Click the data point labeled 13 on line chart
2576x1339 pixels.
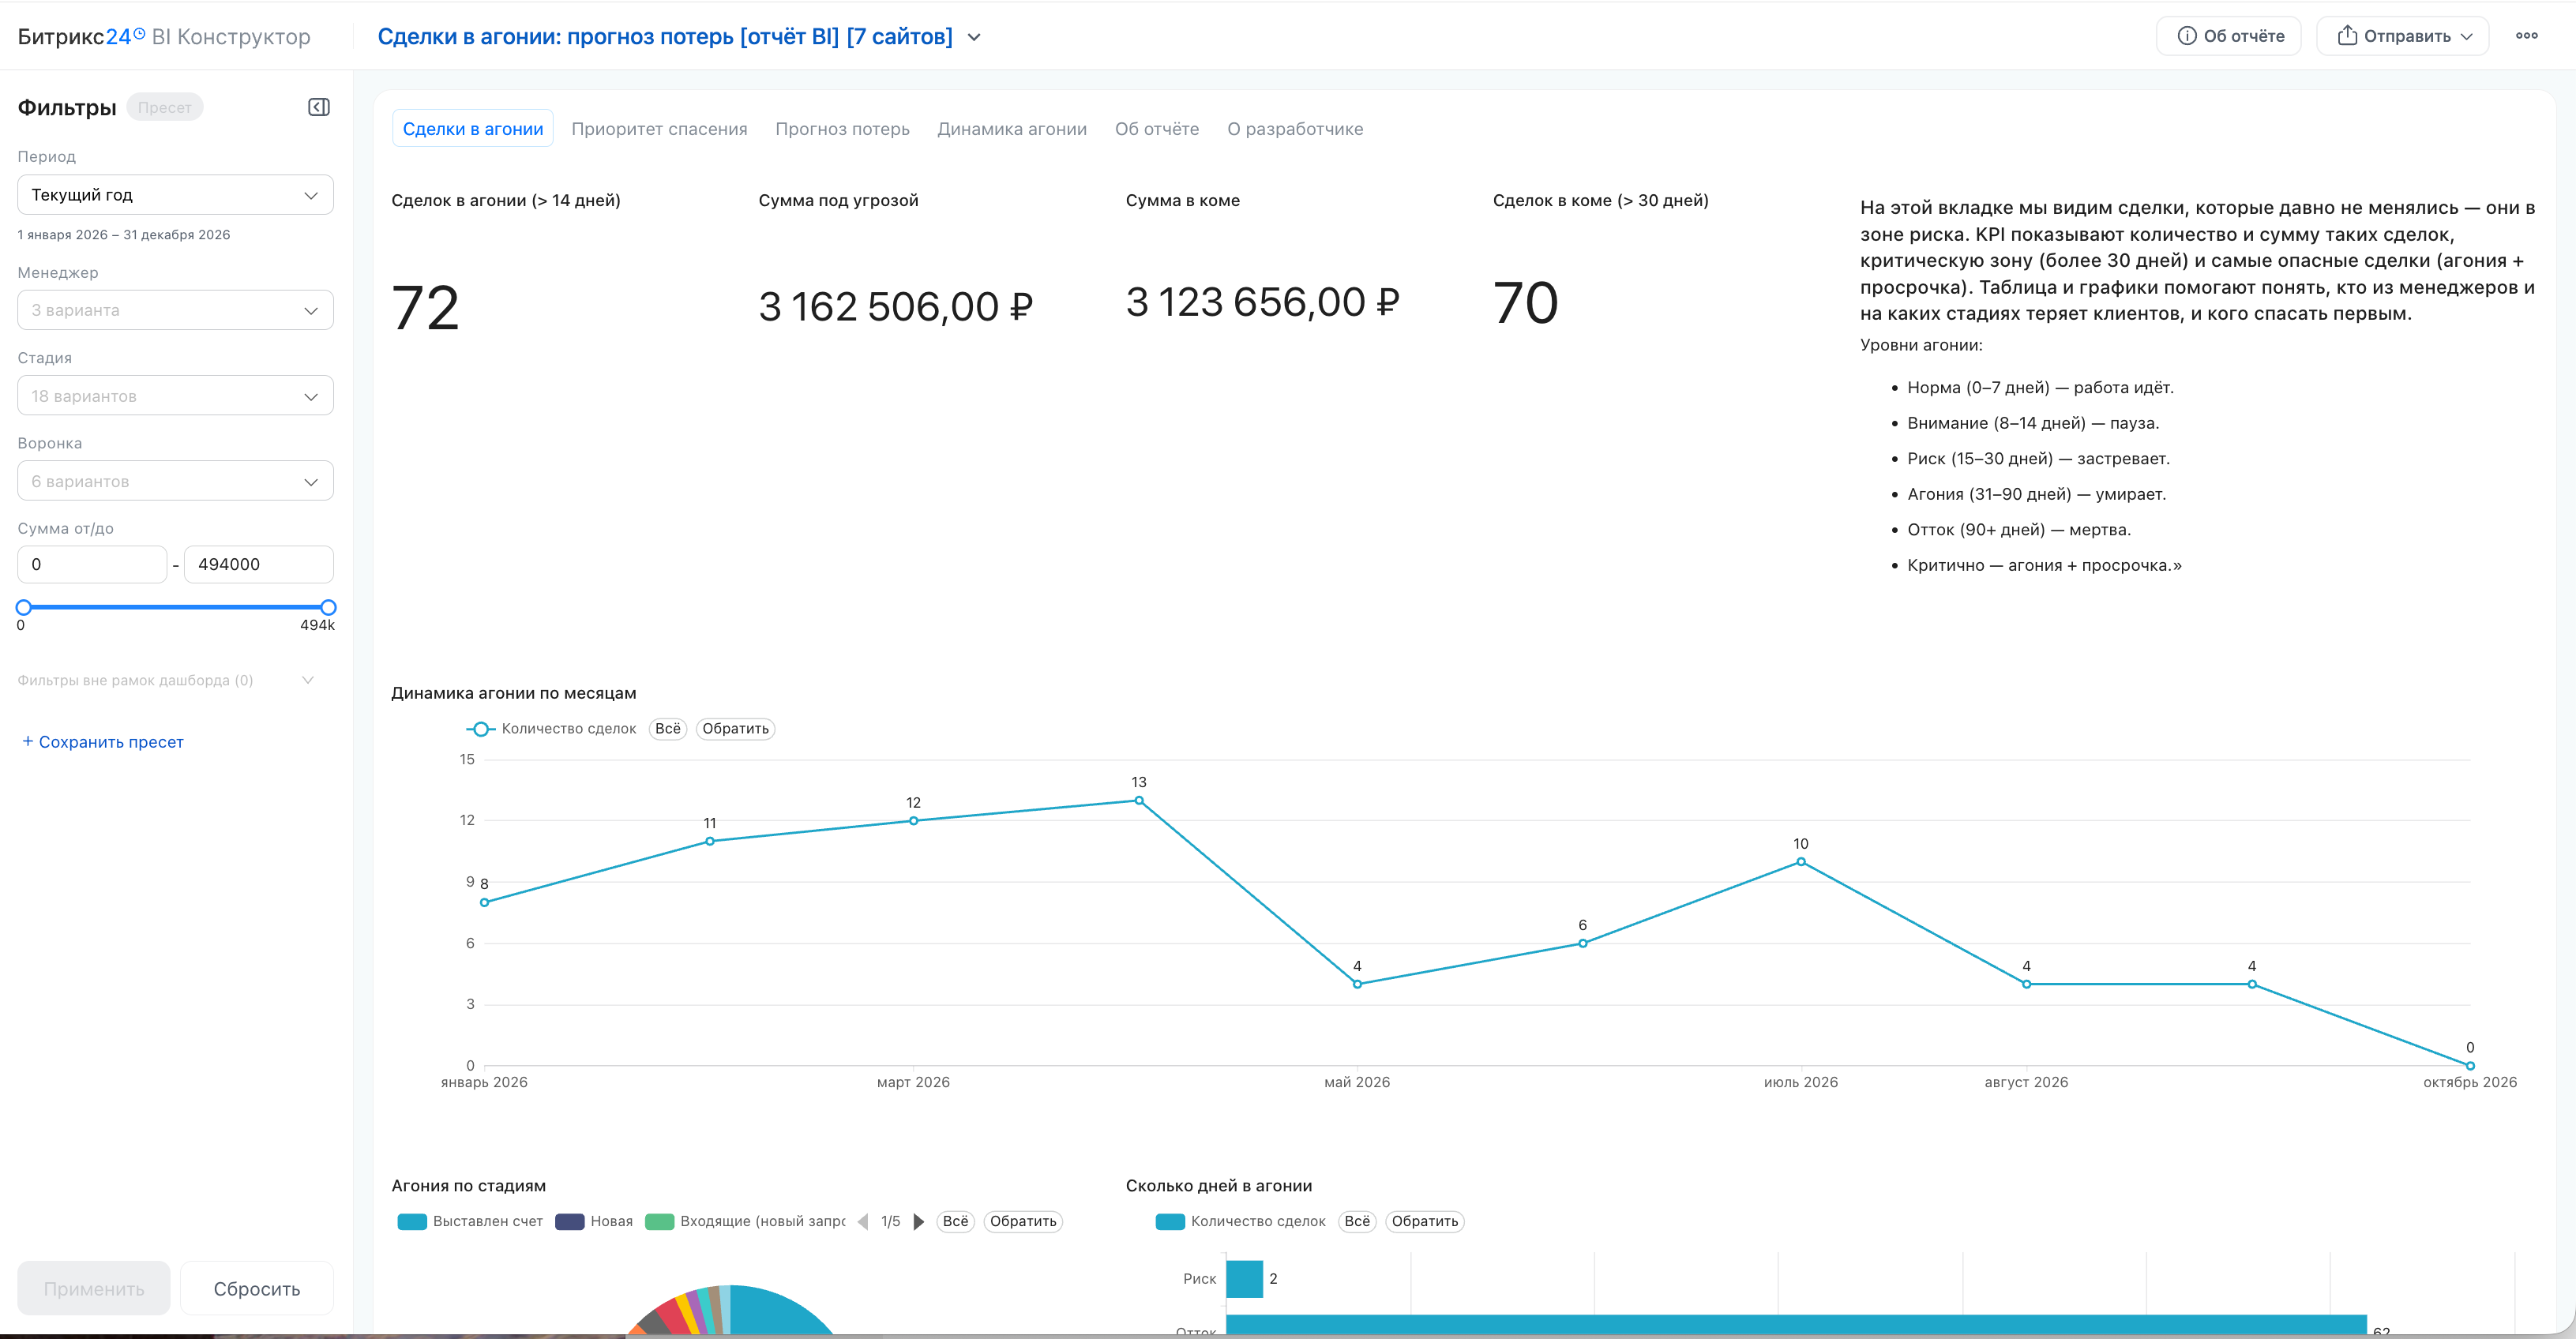(x=1139, y=801)
